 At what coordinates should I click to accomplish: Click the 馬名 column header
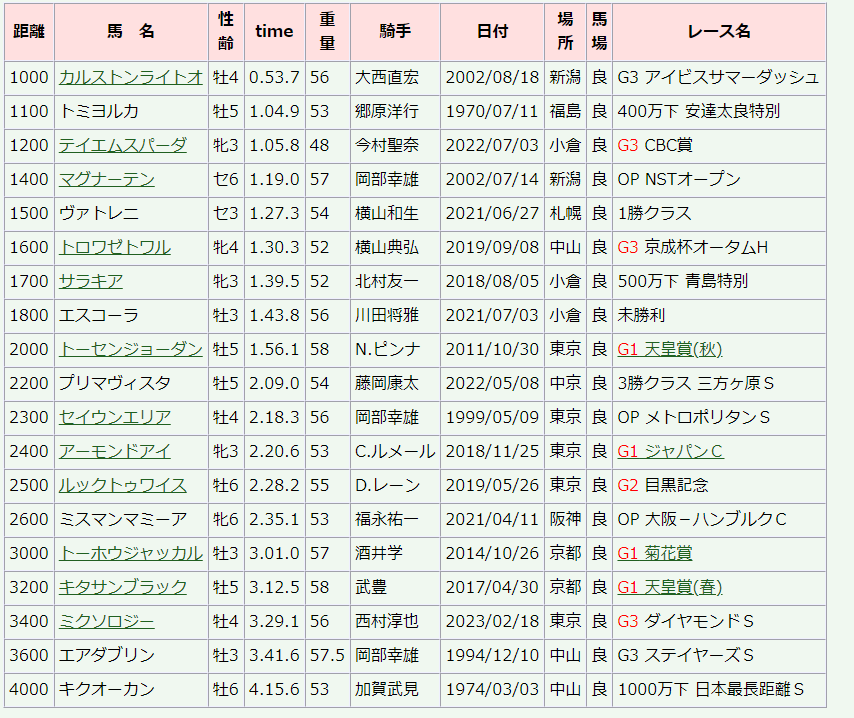131,32
